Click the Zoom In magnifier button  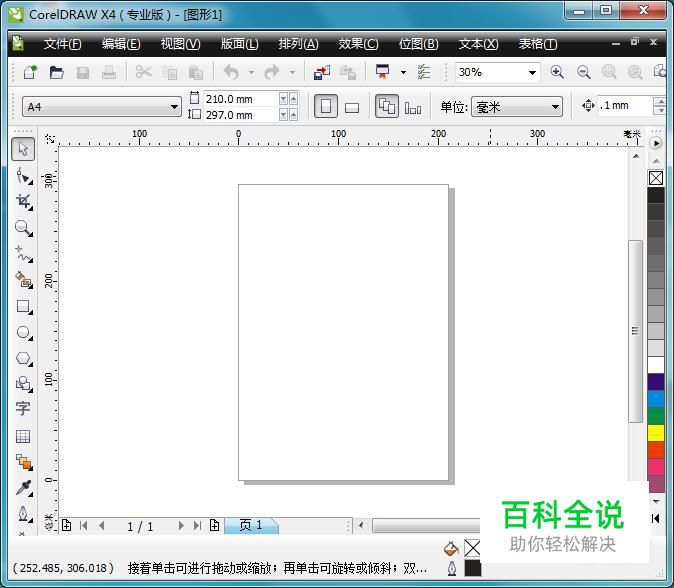[557, 72]
